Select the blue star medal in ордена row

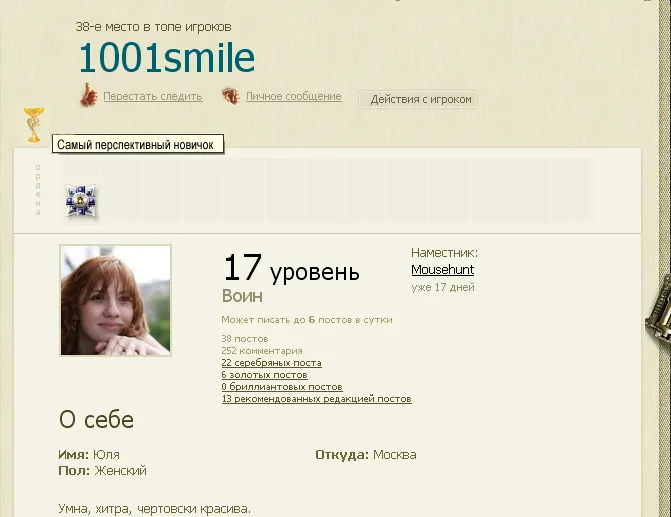click(x=81, y=200)
